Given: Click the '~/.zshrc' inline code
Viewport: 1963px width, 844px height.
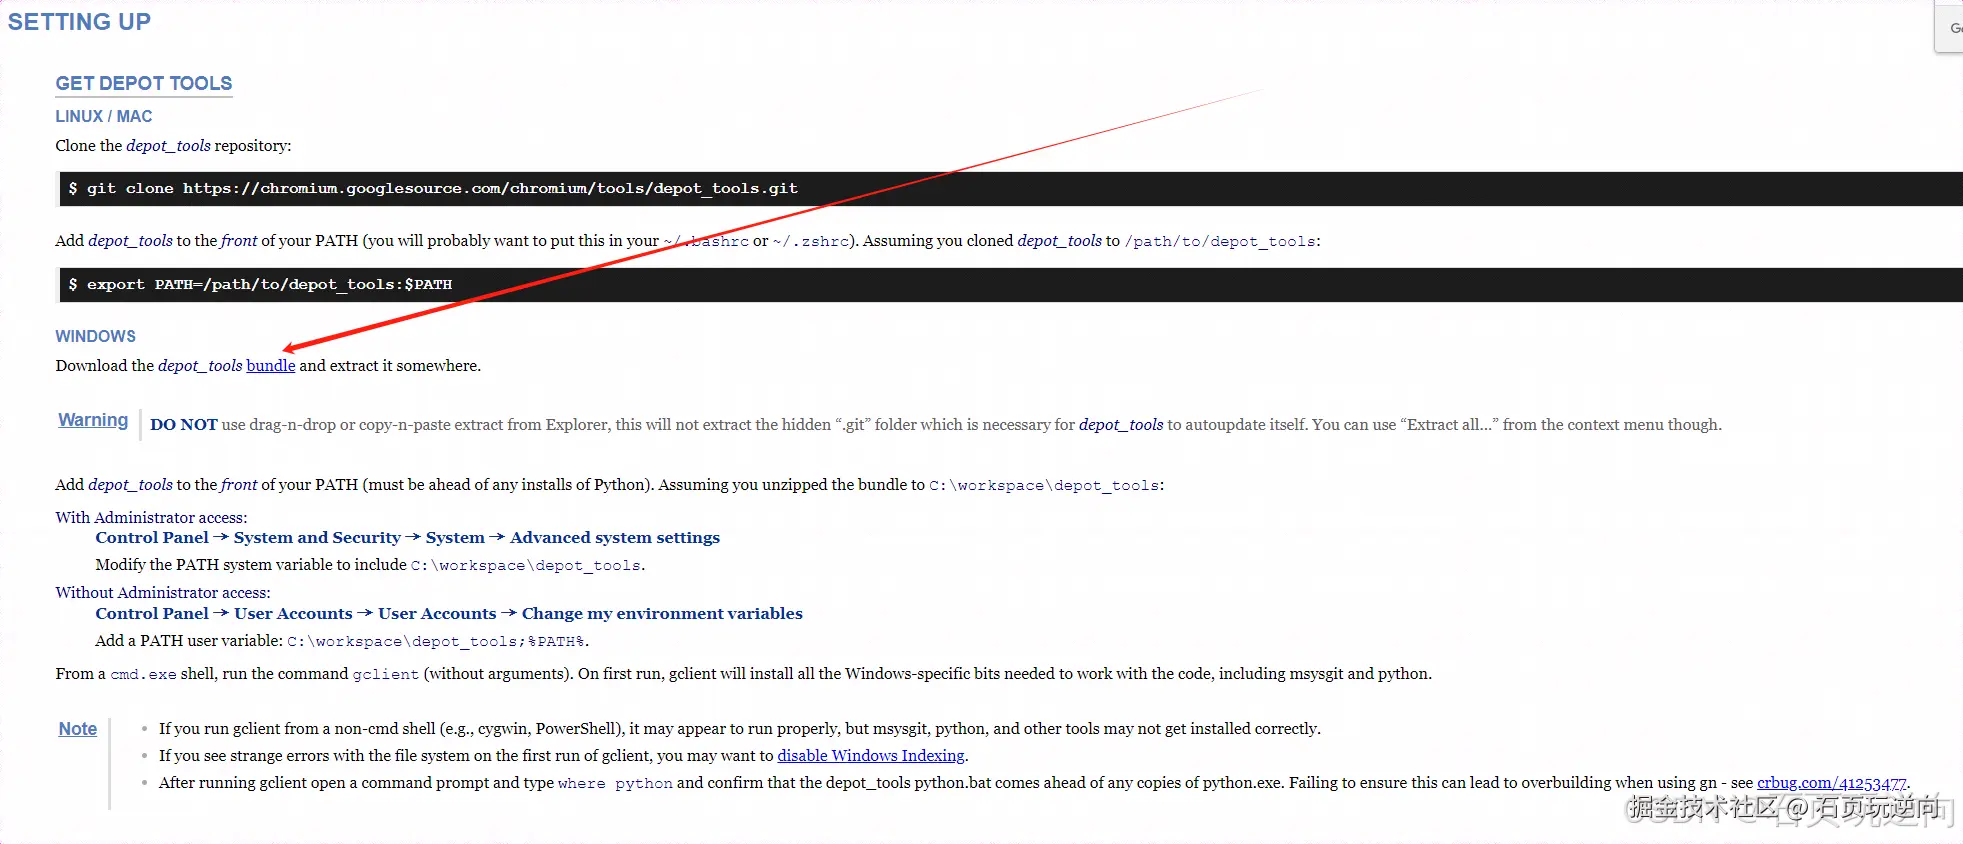Looking at the screenshot, I should (x=811, y=242).
